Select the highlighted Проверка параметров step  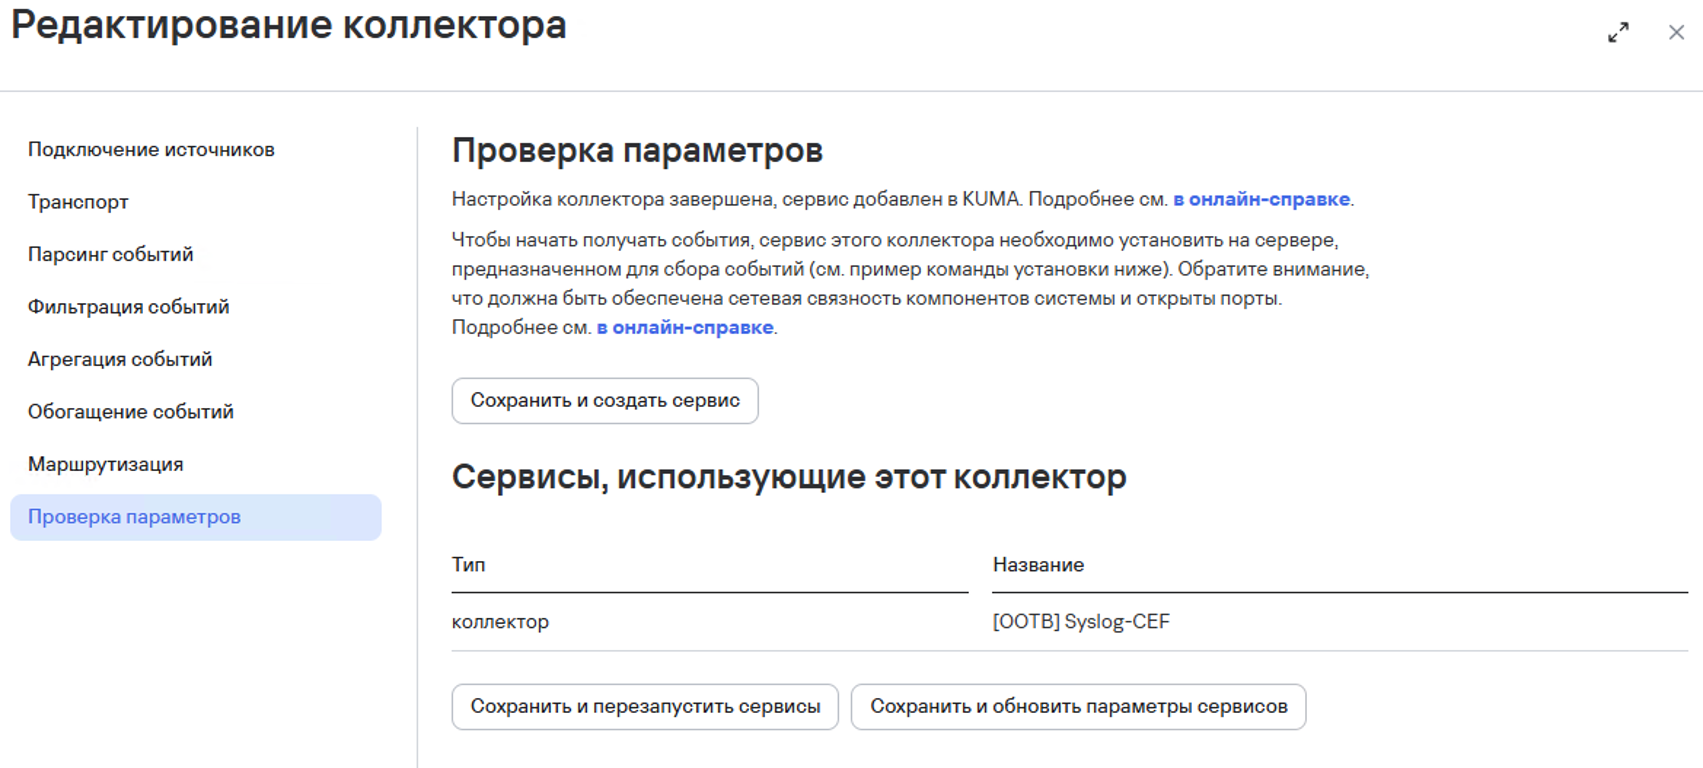pos(134,517)
